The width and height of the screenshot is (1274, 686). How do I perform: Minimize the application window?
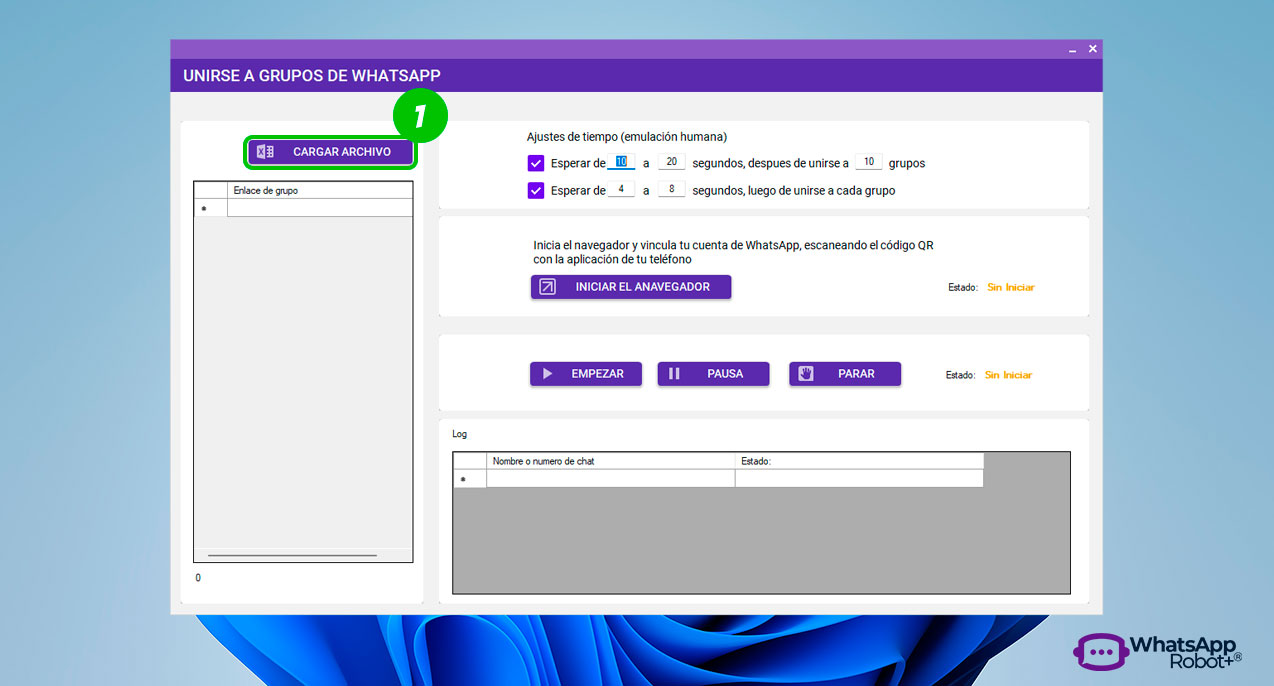(x=1072, y=49)
